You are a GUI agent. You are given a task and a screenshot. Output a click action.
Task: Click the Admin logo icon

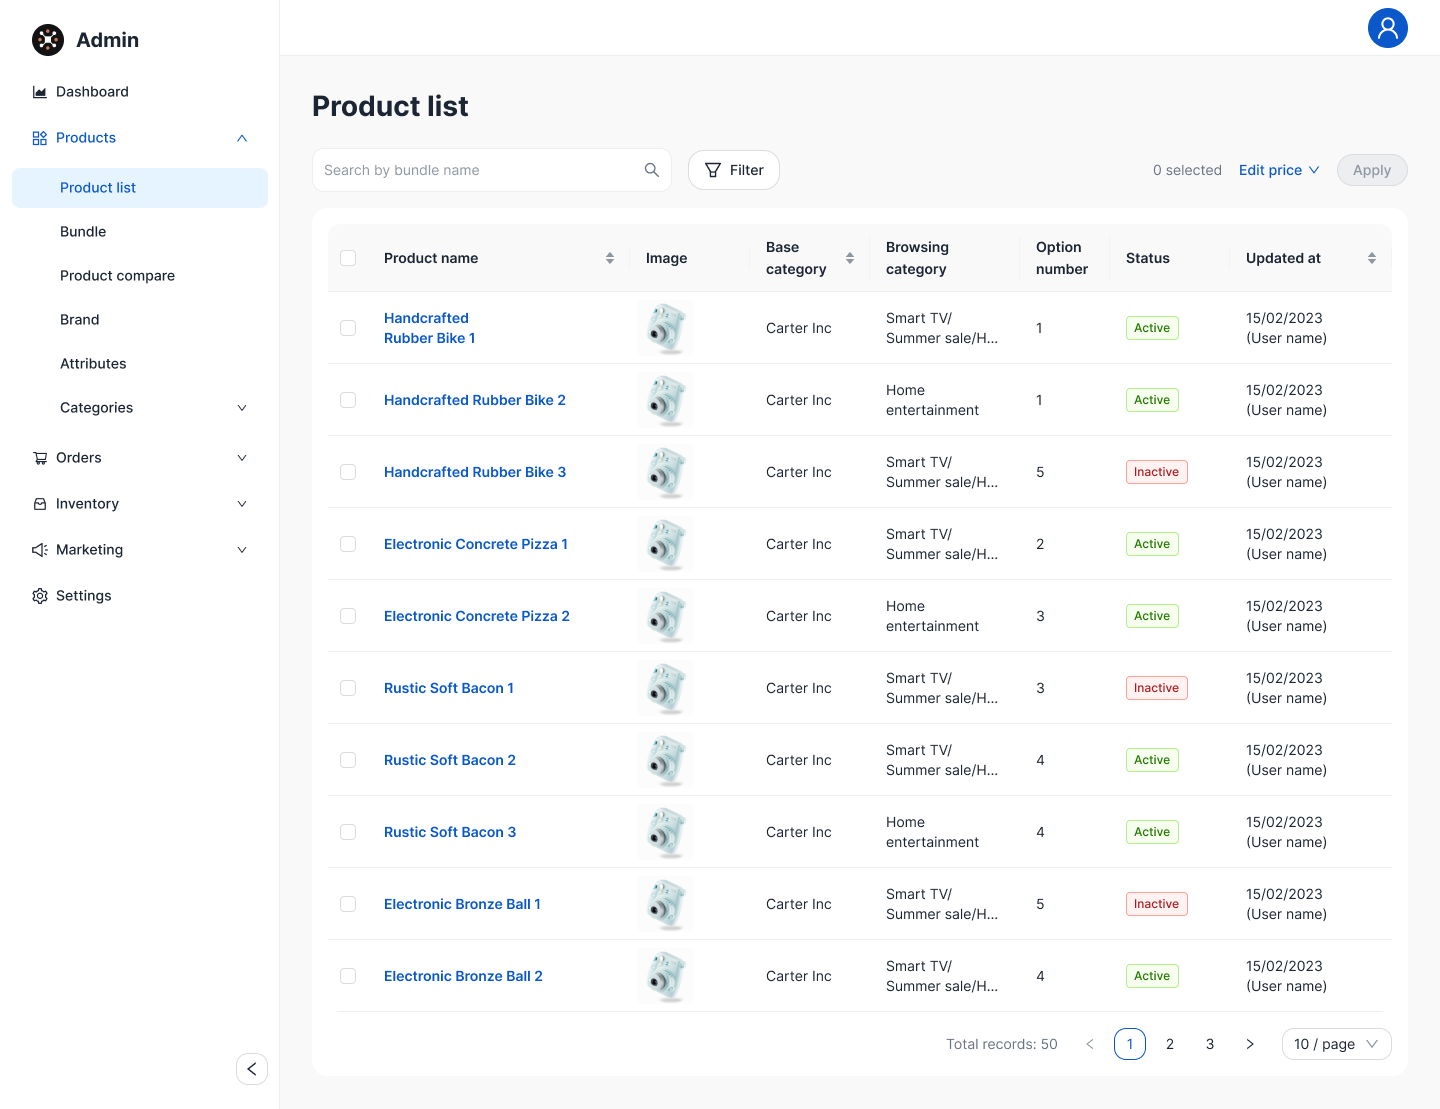pos(48,40)
